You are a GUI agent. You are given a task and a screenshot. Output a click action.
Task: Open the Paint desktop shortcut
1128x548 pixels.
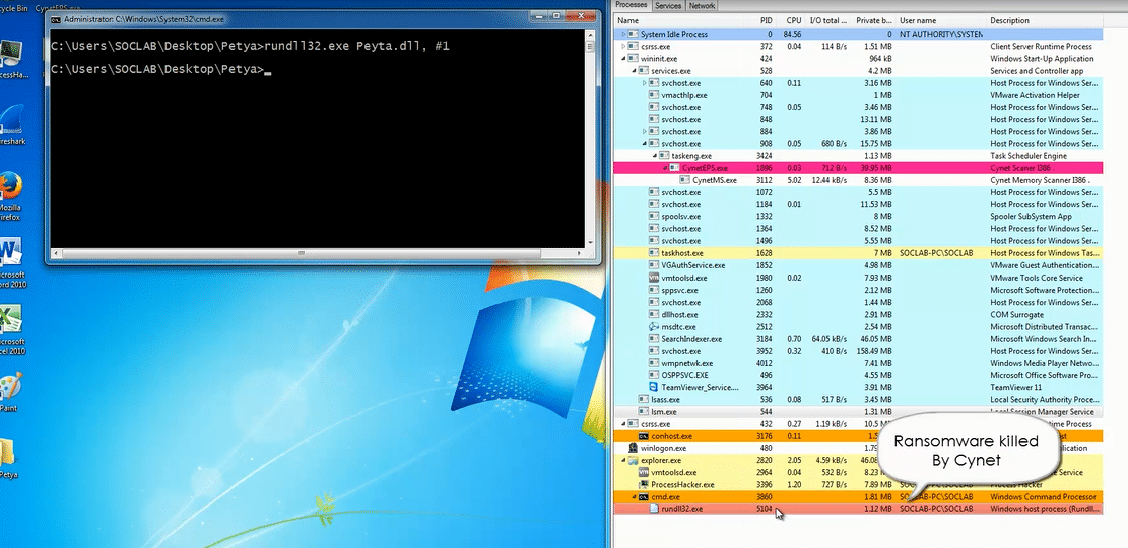tap(9, 392)
